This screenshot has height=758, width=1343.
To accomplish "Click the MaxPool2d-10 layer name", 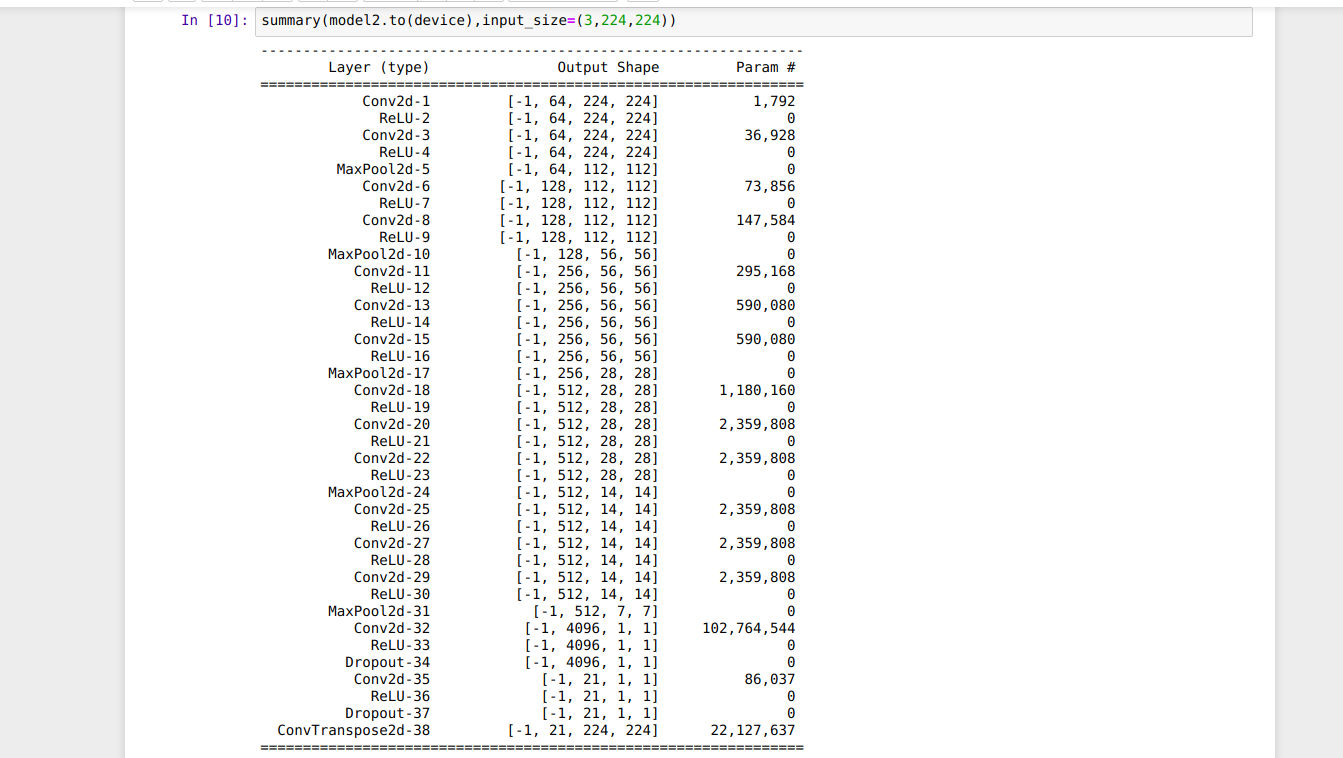I will [379, 254].
